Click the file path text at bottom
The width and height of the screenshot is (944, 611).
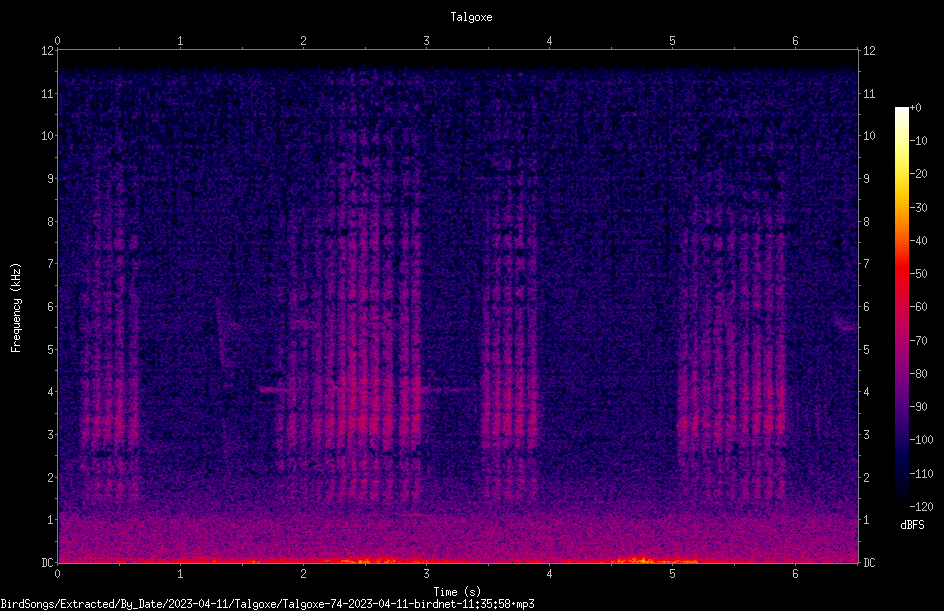click(267, 604)
